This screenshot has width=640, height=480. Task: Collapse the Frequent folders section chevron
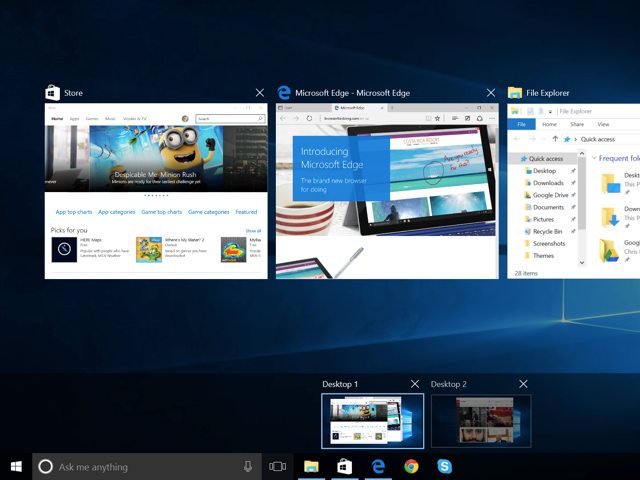pyautogui.click(x=594, y=158)
